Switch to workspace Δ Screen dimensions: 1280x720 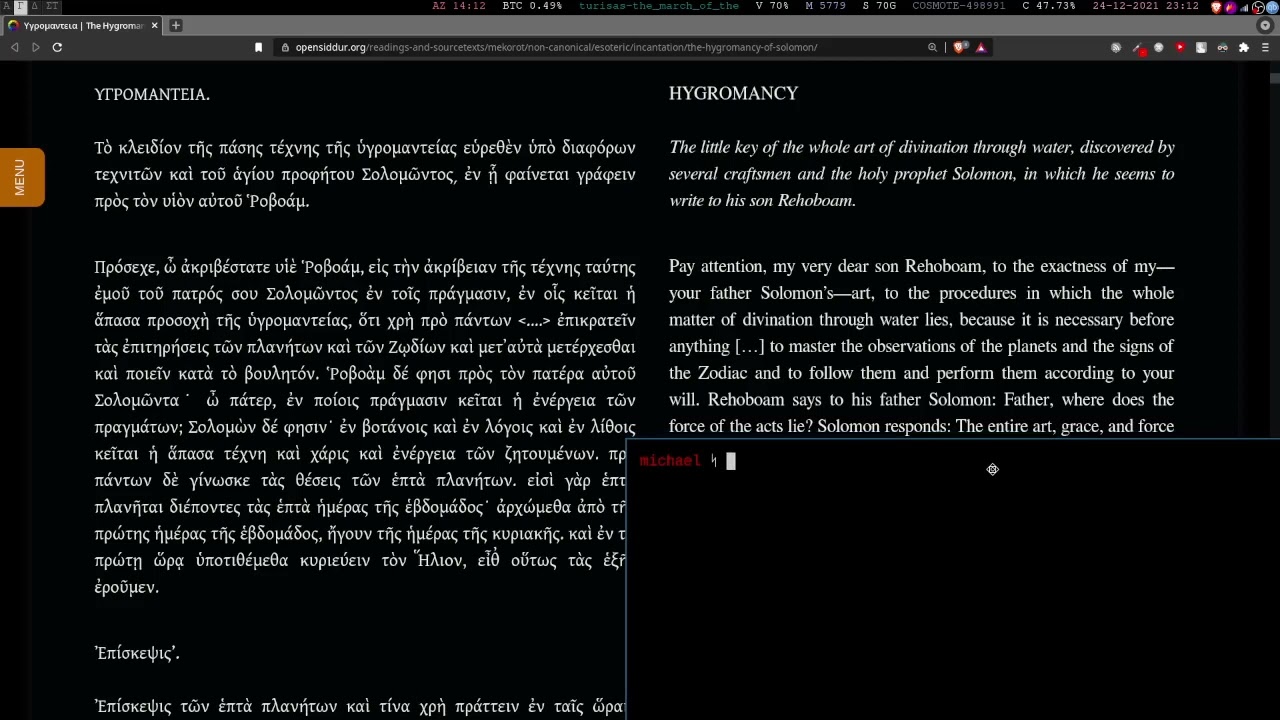35,6
